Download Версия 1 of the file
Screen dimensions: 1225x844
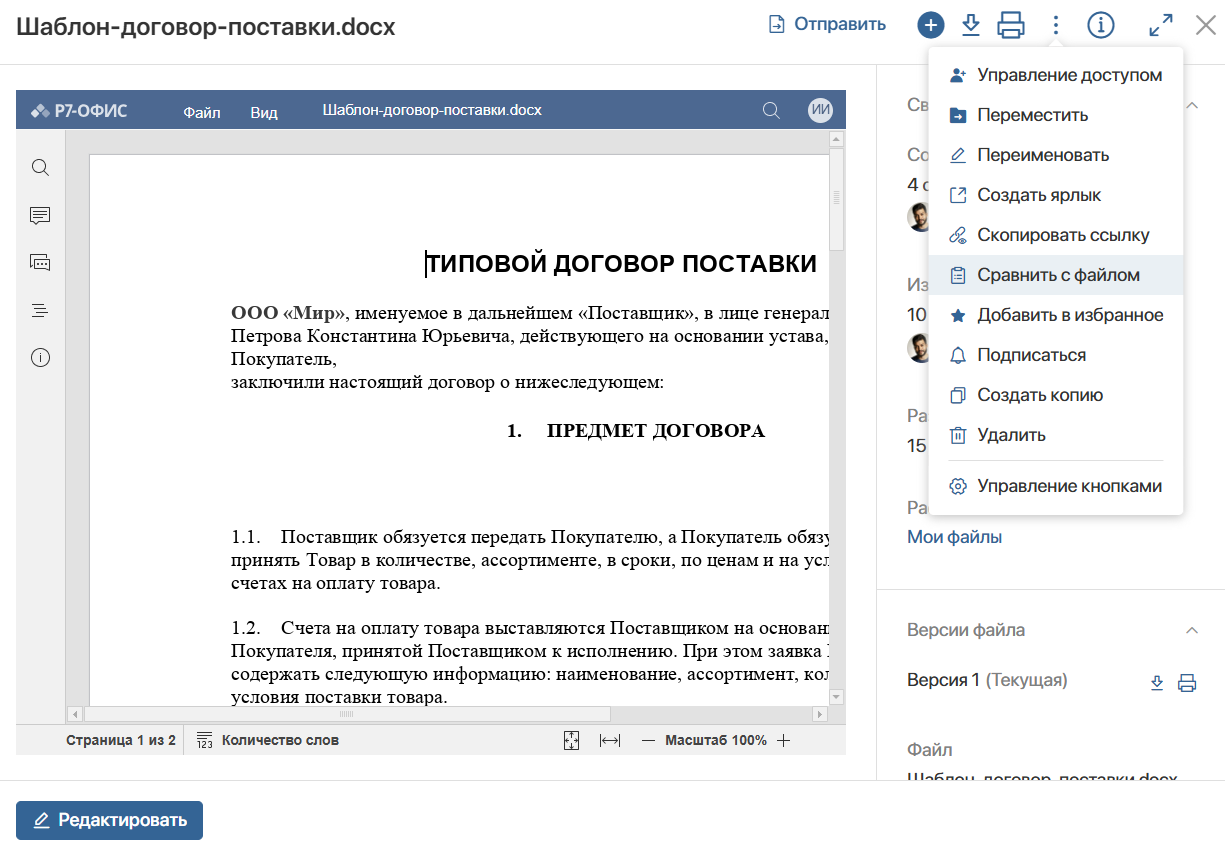click(x=1157, y=683)
